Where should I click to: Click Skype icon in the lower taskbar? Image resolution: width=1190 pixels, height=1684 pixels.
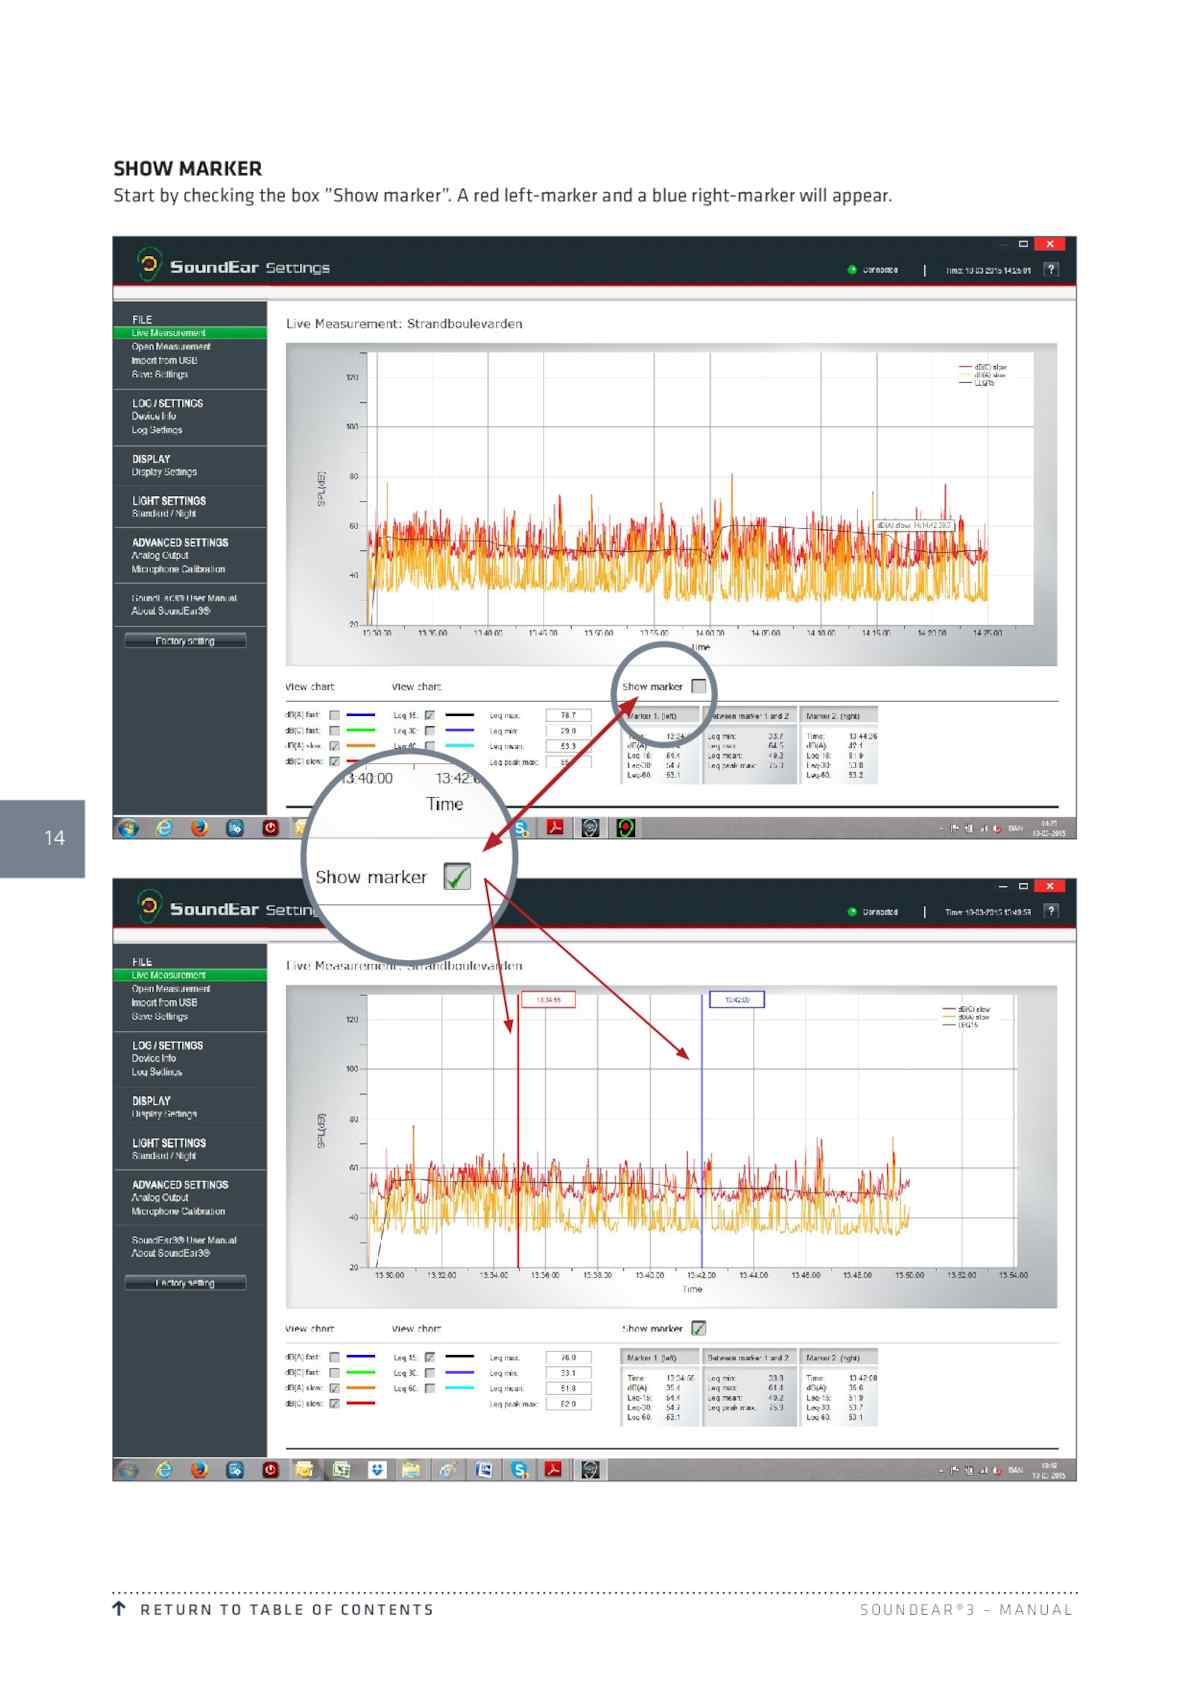(519, 1469)
